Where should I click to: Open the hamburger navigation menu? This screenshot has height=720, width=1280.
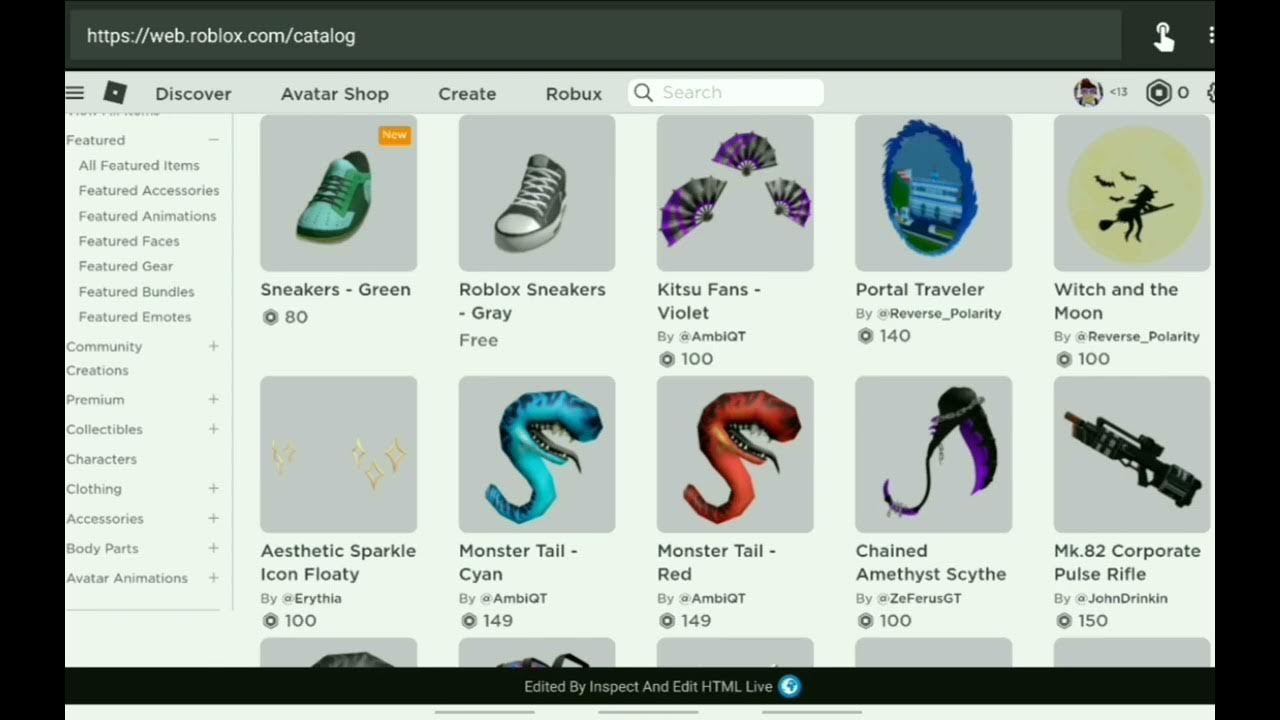point(75,93)
